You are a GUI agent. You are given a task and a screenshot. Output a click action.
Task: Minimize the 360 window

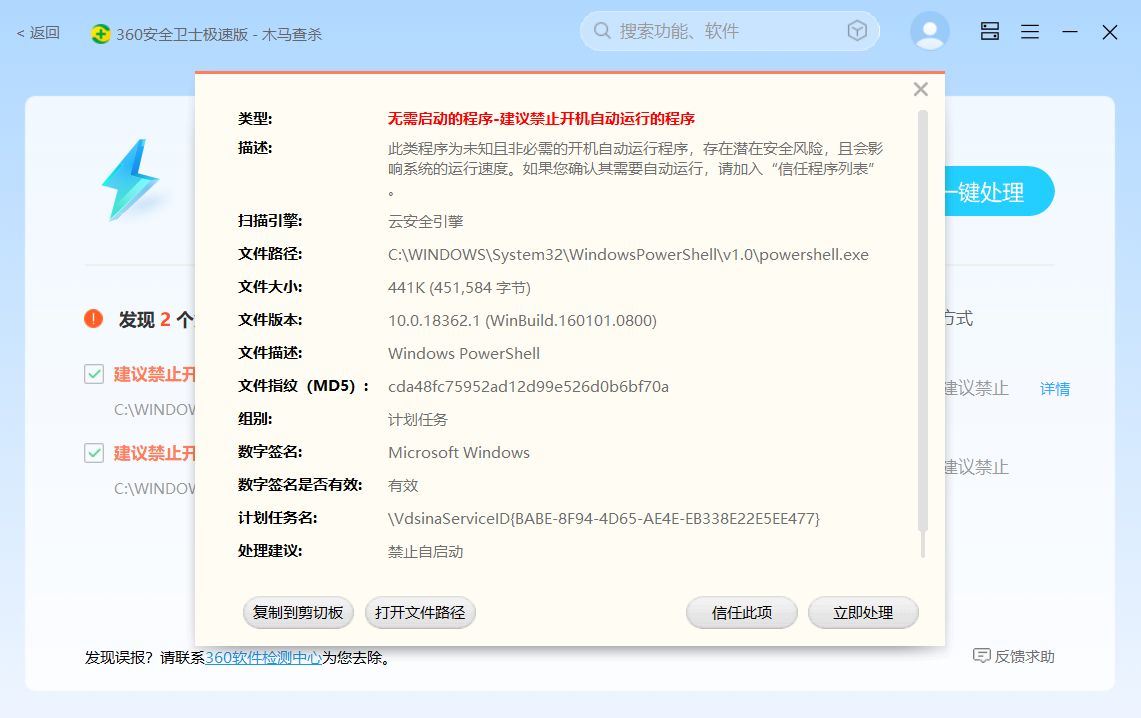1070,32
